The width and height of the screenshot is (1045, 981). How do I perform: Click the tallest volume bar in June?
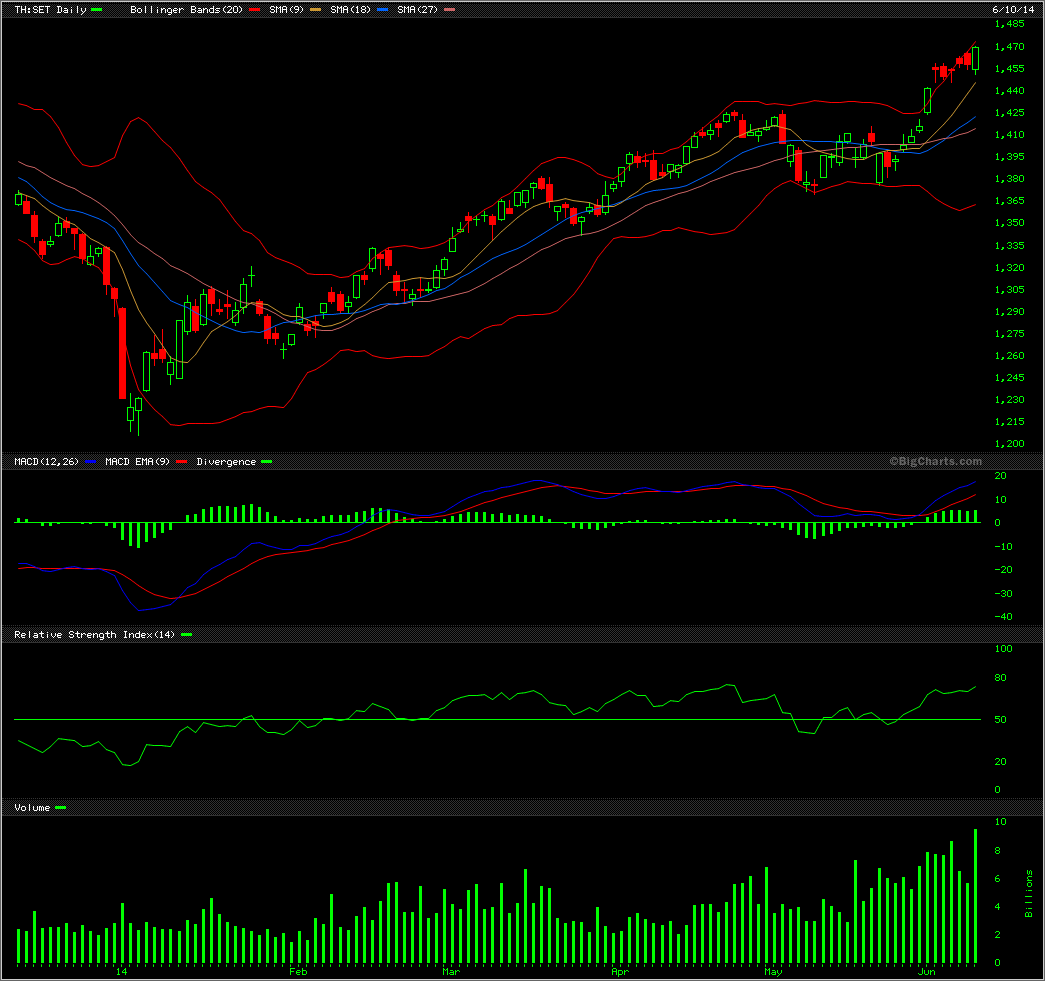(976, 896)
